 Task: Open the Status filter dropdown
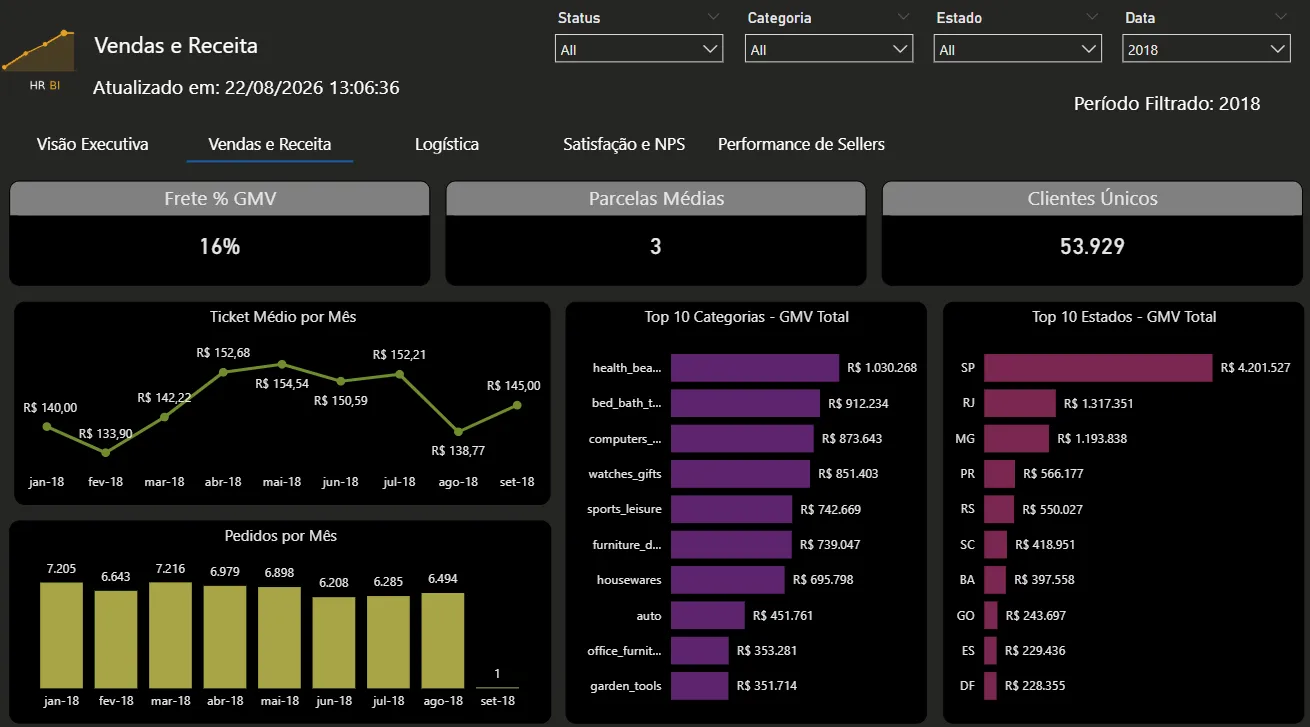[x=639, y=49]
